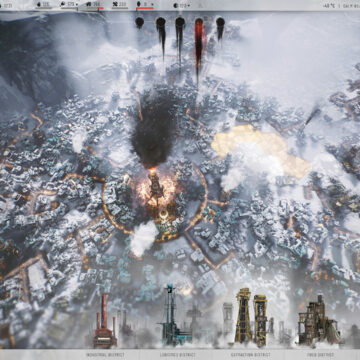
Task: Click the rightmost black hanging drop marker
Action: (x=220, y=28)
